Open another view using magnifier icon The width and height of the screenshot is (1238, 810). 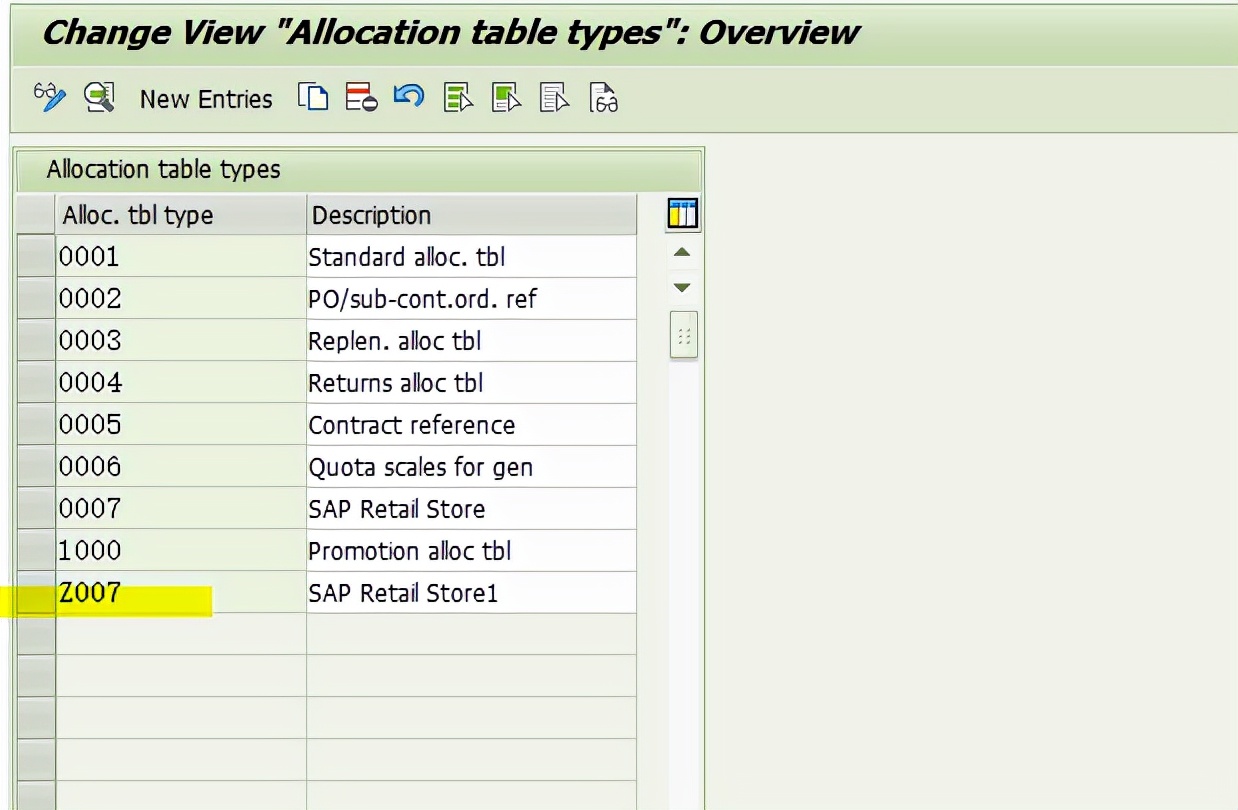point(98,97)
